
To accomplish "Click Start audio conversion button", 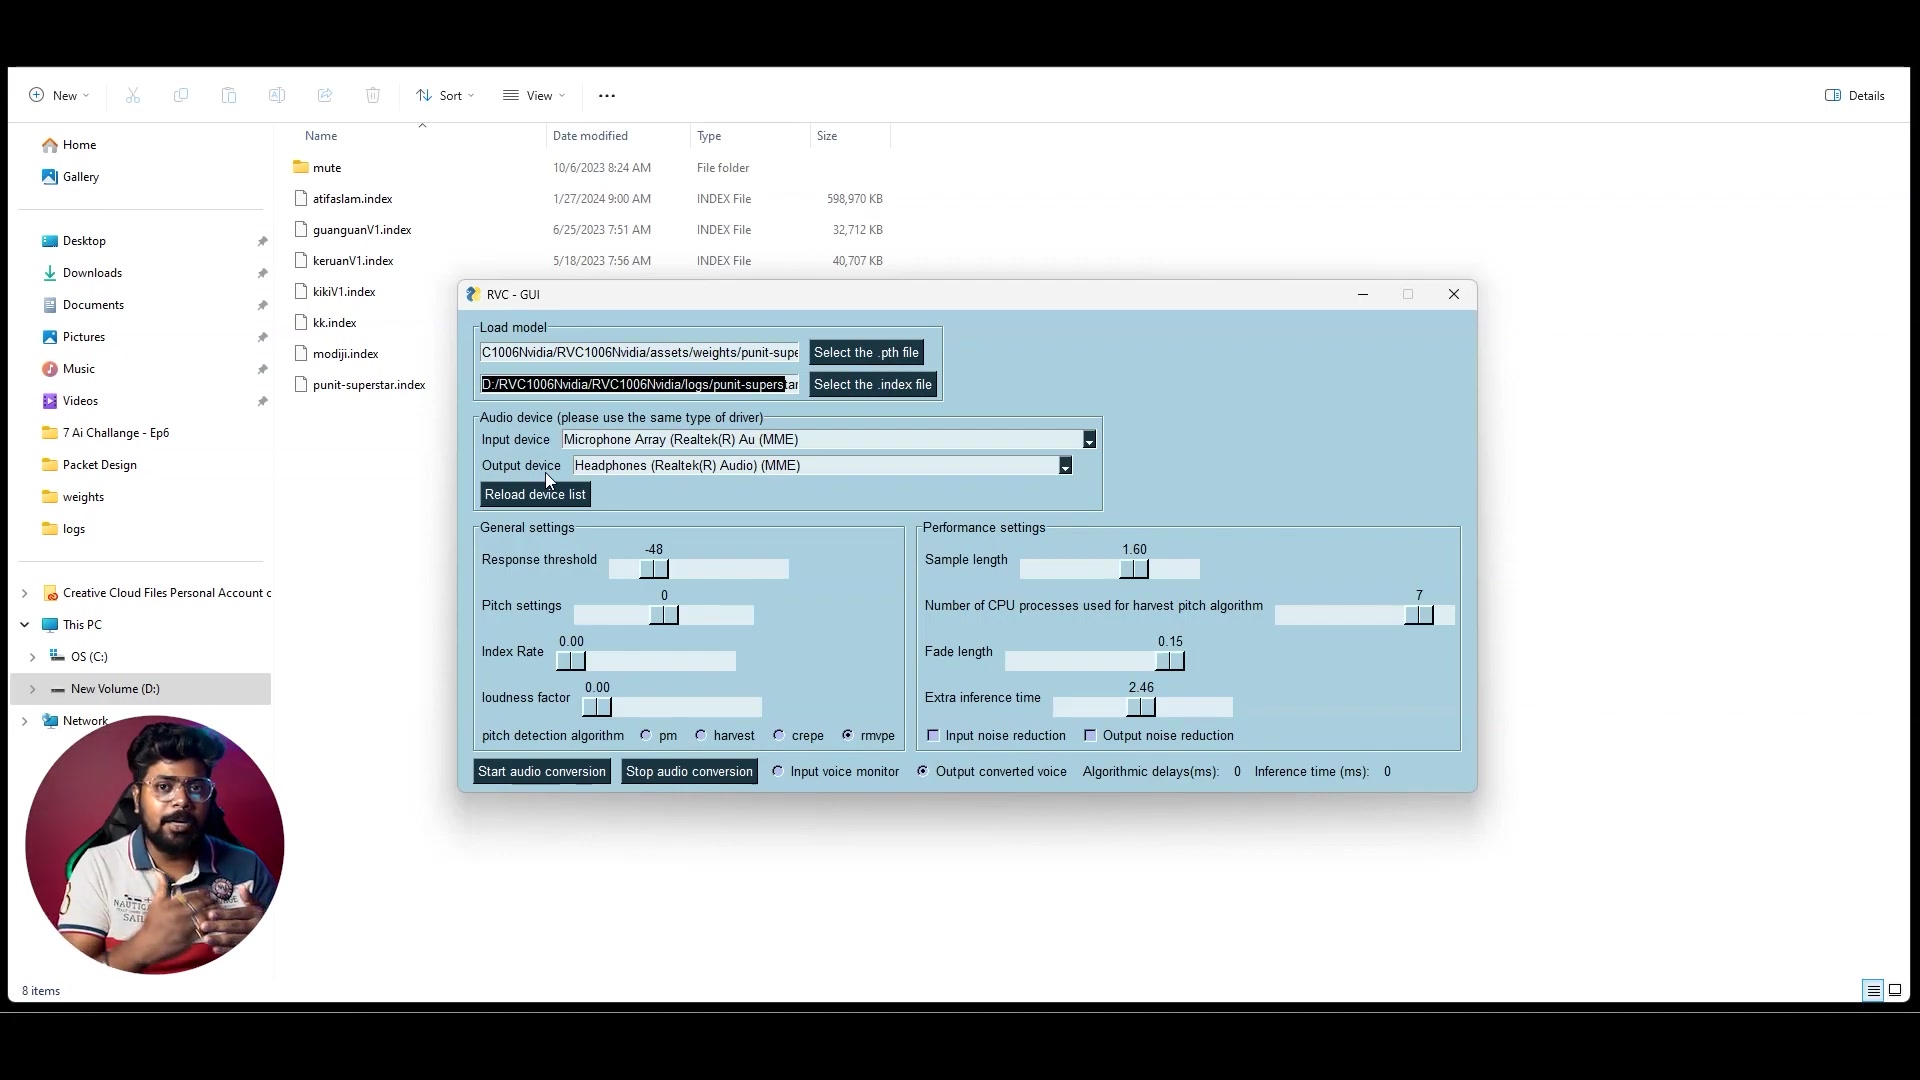I will [541, 772].
